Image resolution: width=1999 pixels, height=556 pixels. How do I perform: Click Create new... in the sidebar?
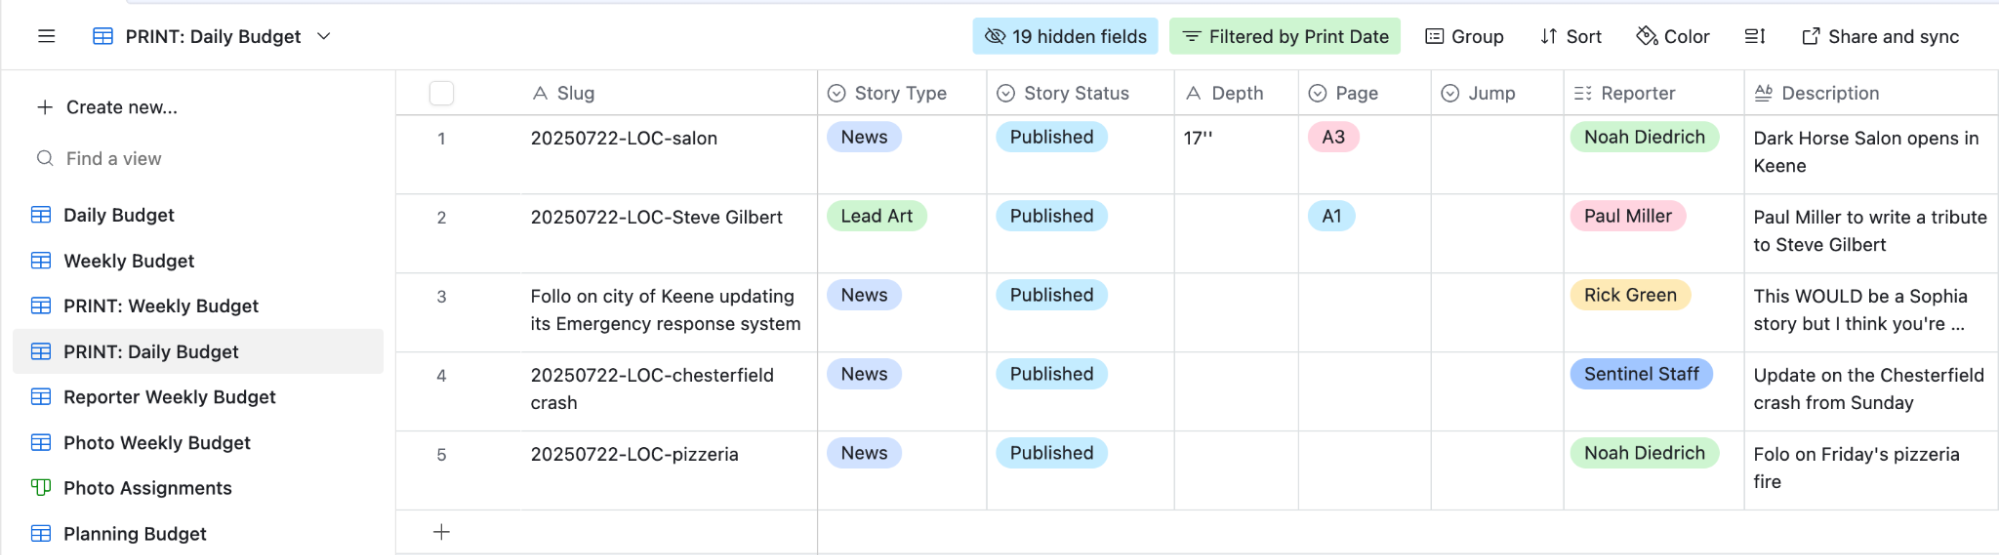point(107,107)
